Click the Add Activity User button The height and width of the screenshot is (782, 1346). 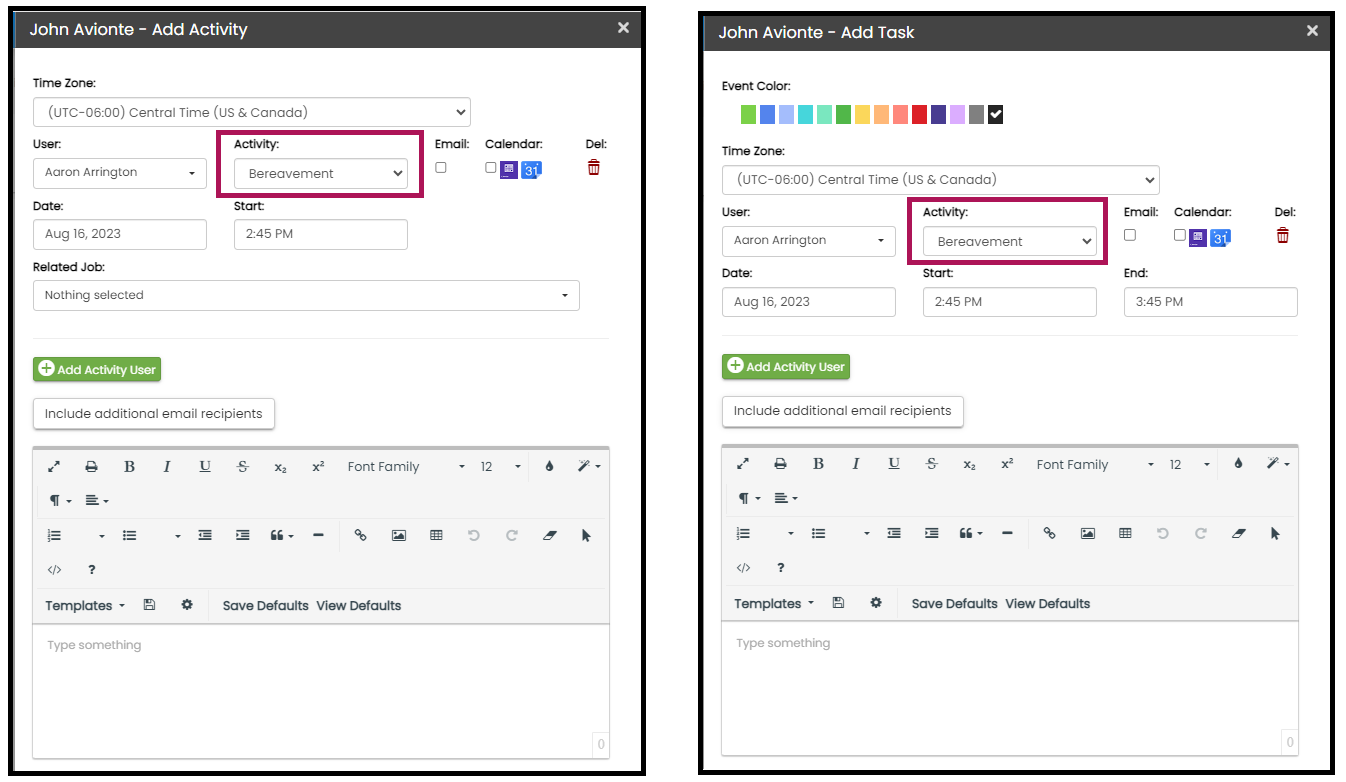click(96, 369)
